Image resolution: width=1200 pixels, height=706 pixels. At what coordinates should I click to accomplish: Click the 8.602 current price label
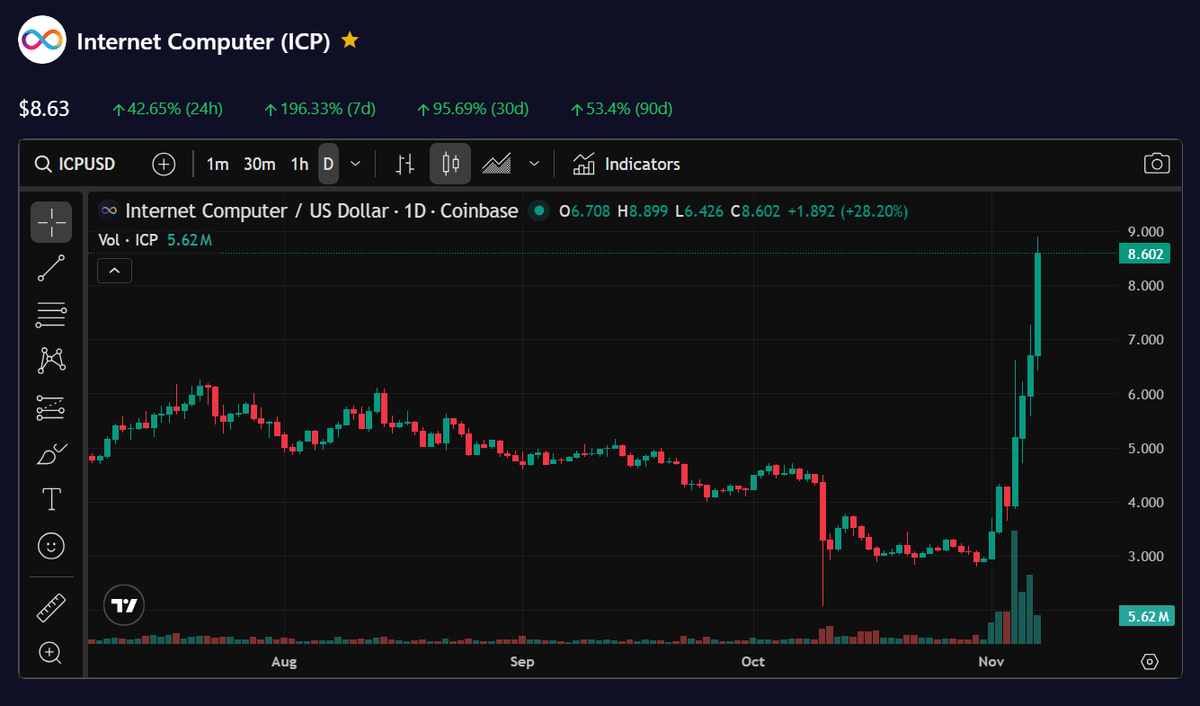click(x=1146, y=254)
